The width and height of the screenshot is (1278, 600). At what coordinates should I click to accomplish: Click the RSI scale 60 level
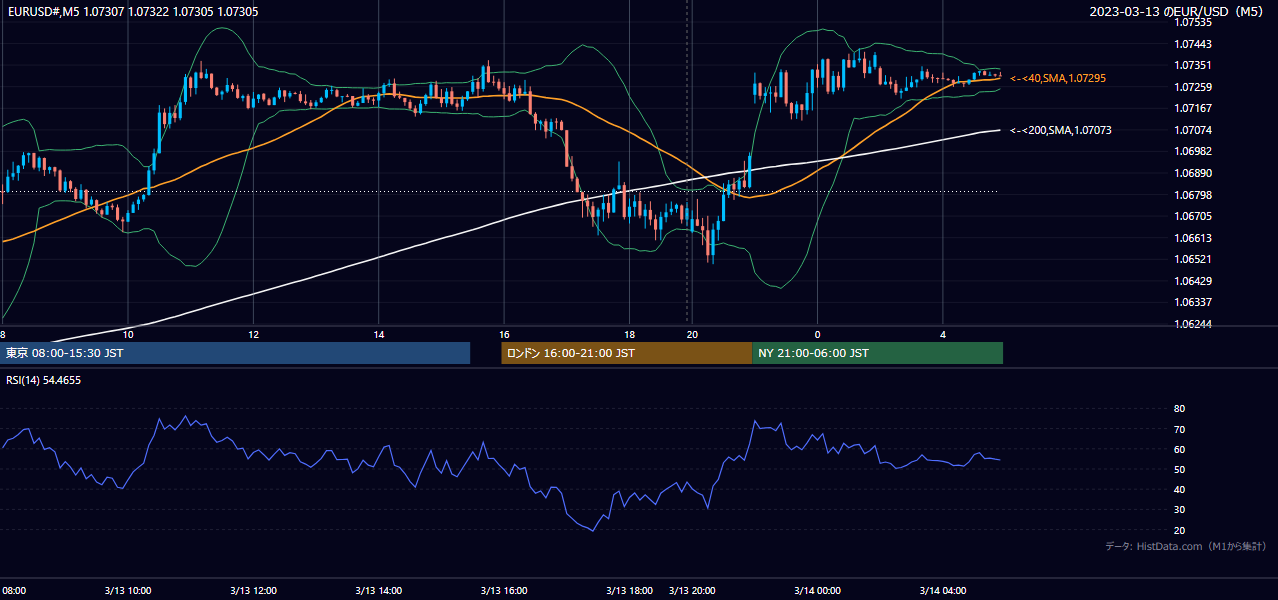coord(1179,449)
